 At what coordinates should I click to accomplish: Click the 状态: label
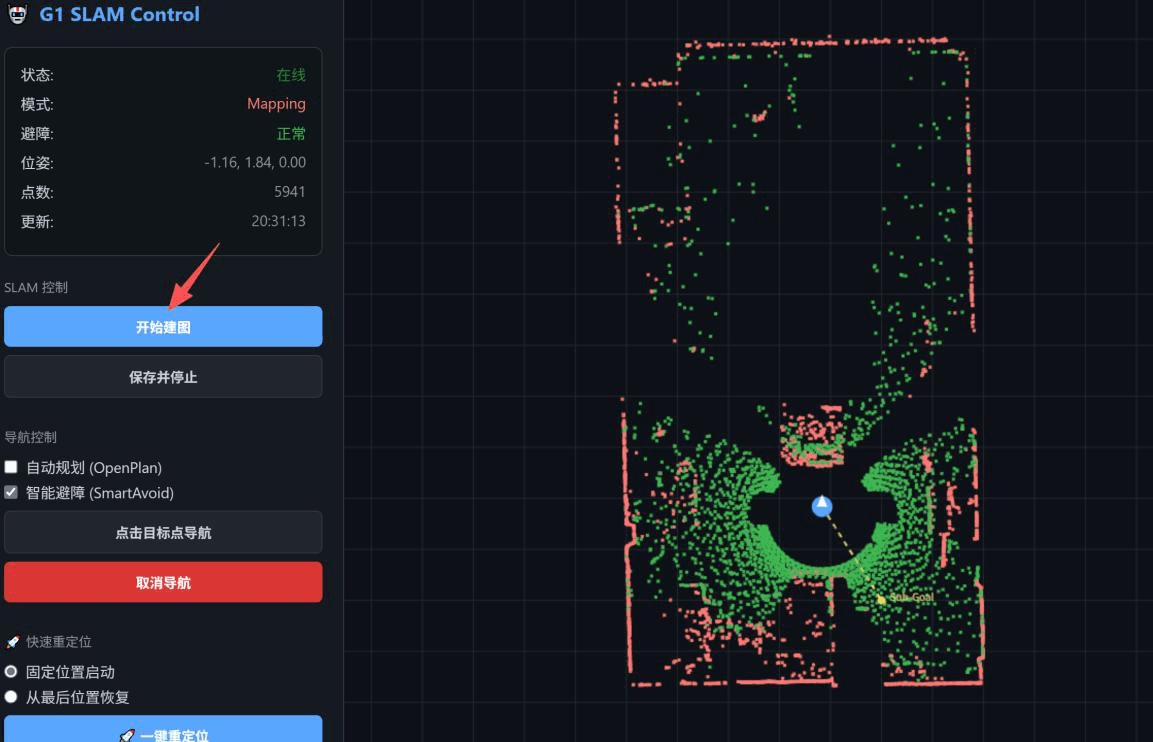click(x=37, y=75)
